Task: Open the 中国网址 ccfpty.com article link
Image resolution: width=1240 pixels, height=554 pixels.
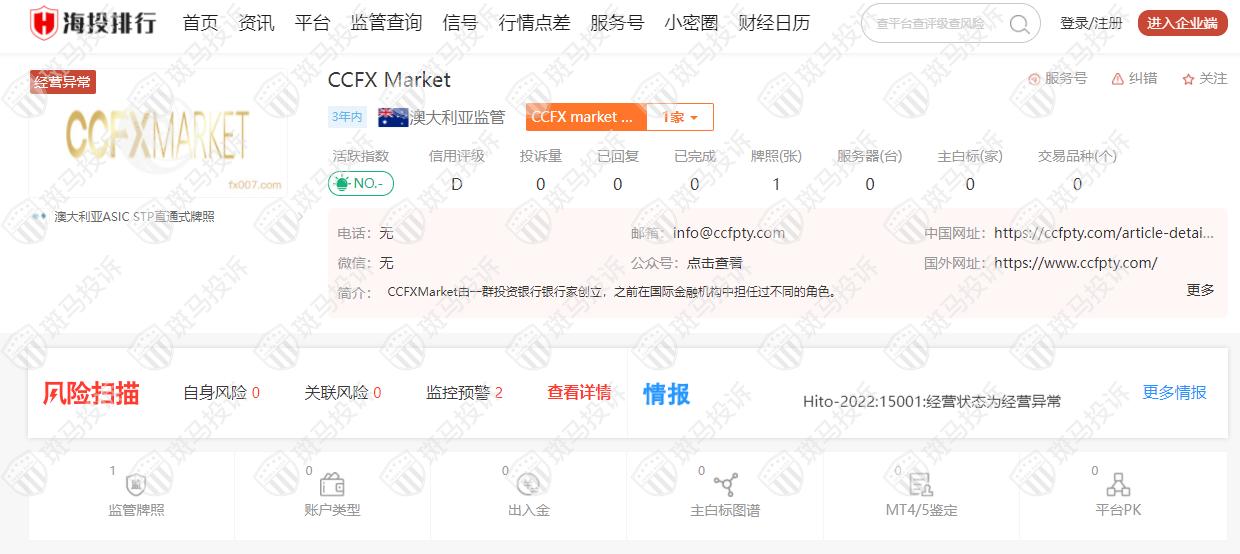Action: [1104, 233]
